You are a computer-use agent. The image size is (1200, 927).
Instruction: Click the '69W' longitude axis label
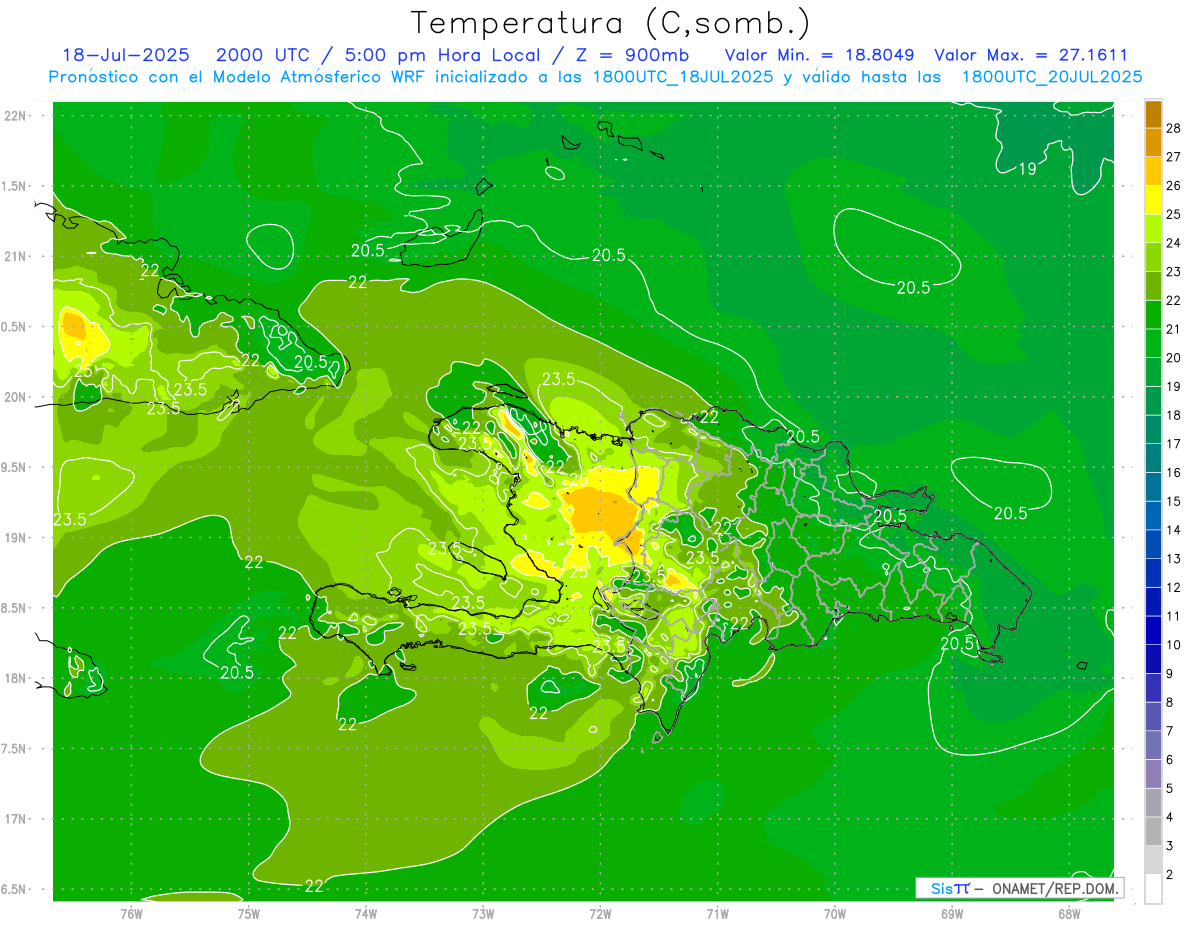tap(952, 913)
